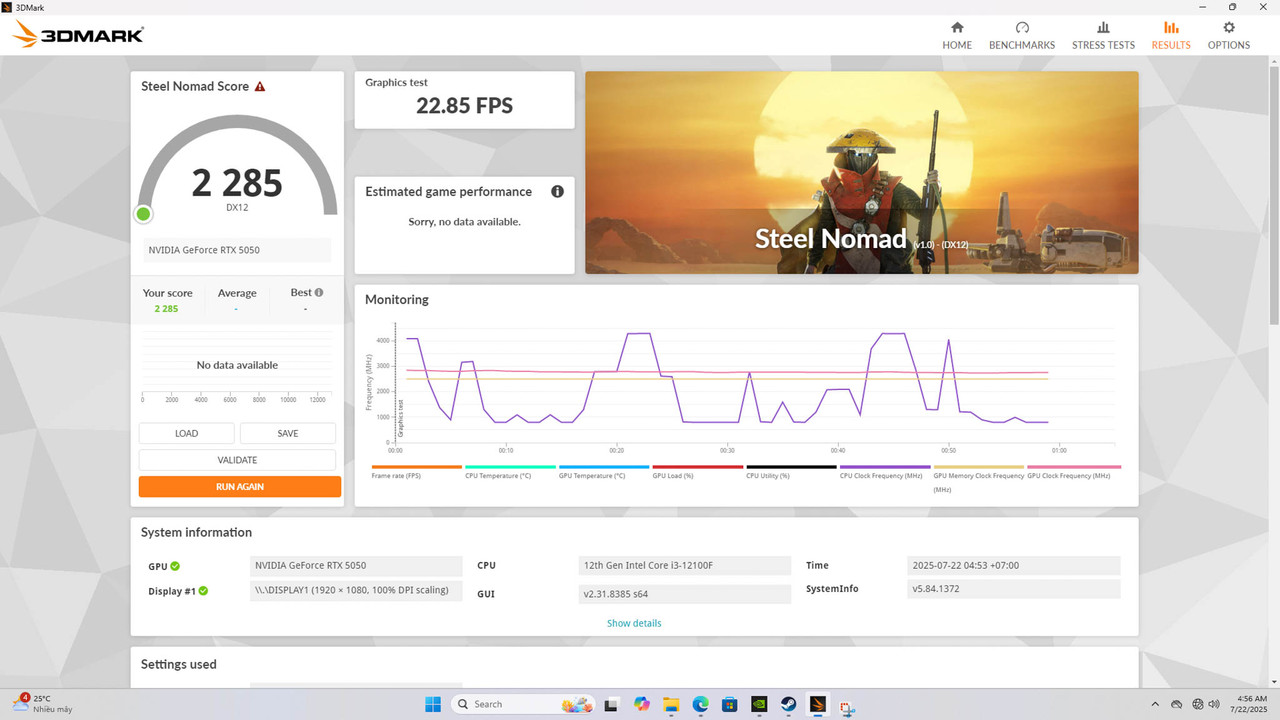Click the VALIDATE button
Image resolution: width=1280 pixels, height=720 pixels.
click(237, 460)
